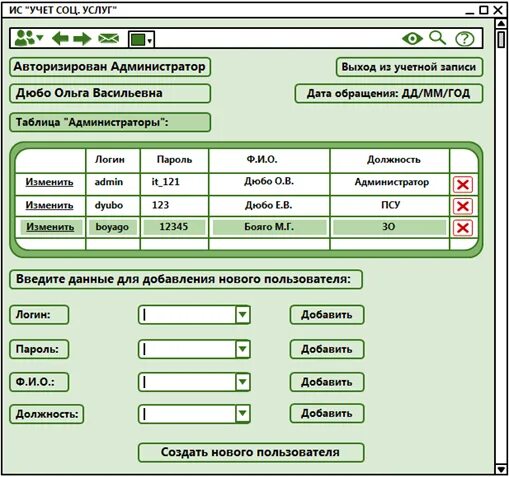Viewport: 509px width, 477px height.
Task: Open the users group icon in toolbar
Action: pos(29,38)
